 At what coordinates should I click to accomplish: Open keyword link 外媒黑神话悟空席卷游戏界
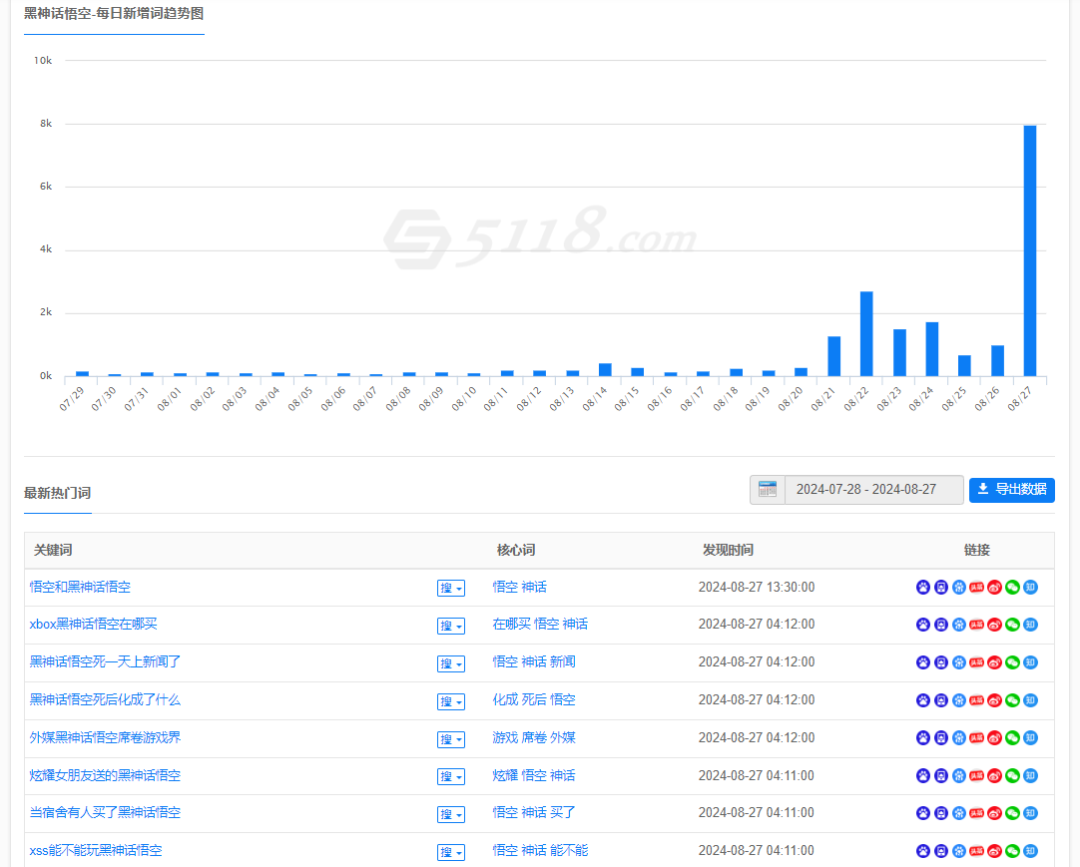(105, 738)
